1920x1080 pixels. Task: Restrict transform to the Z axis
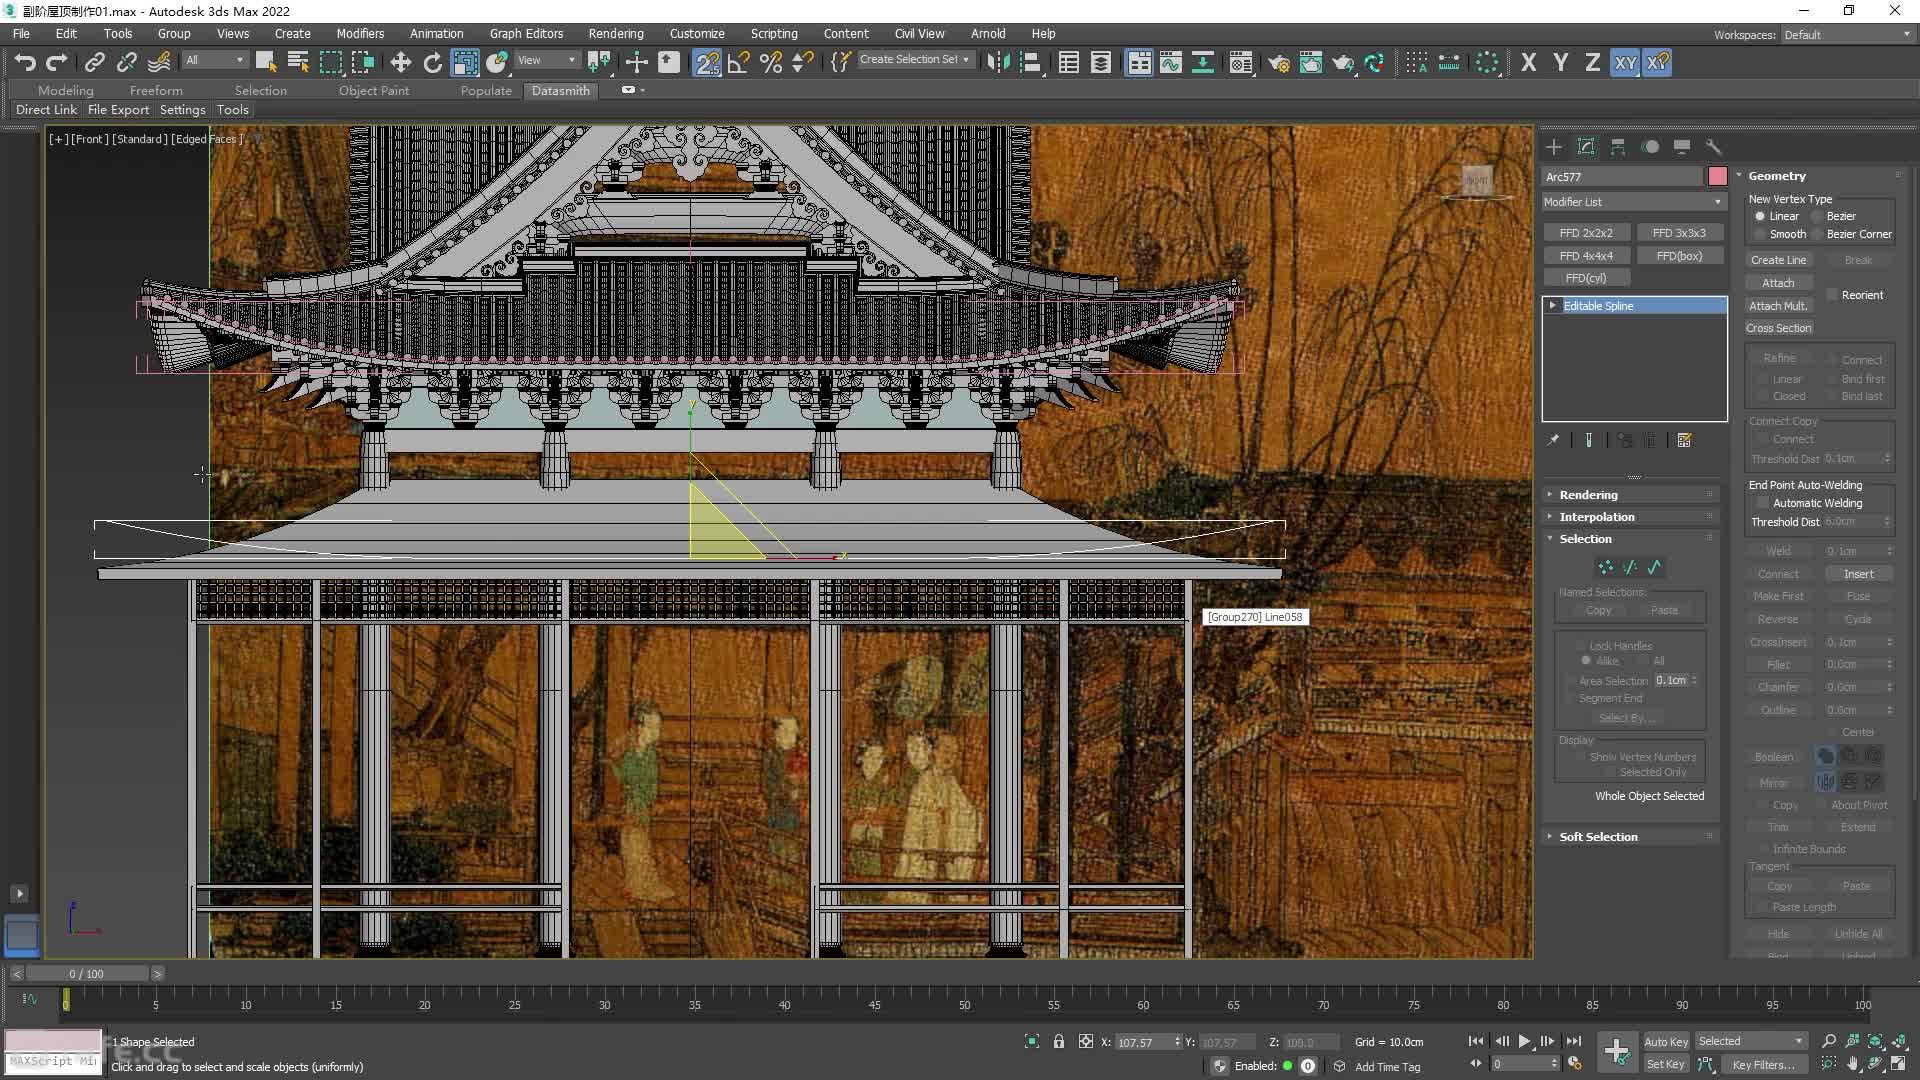tap(1592, 62)
